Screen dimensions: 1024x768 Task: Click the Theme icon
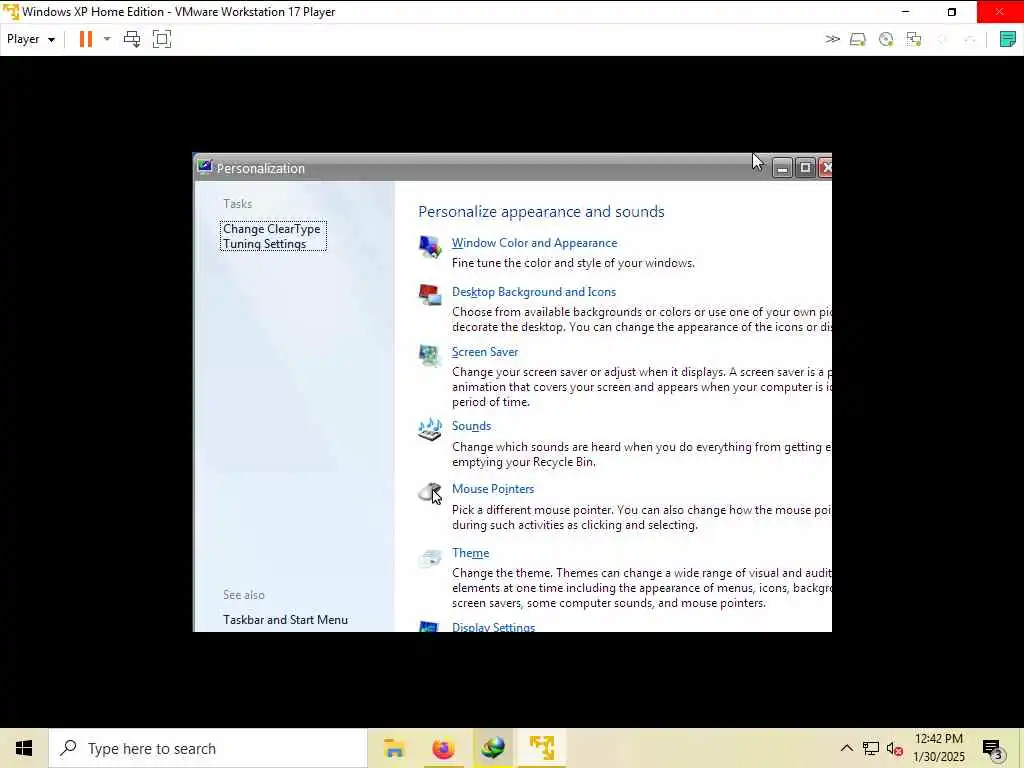pos(430,558)
